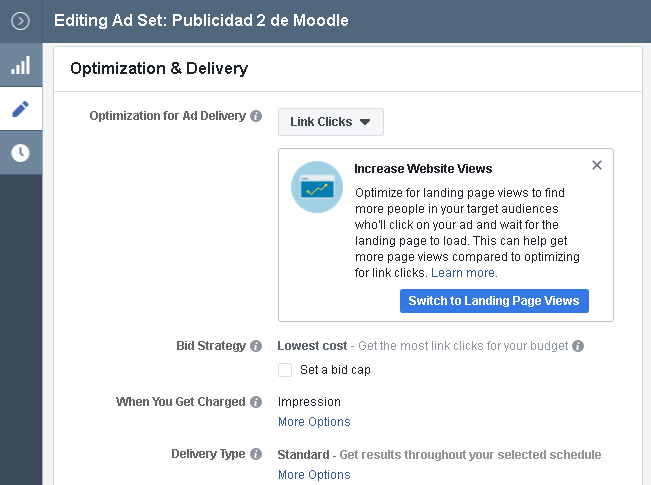Open the clock history icon
Image resolution: width=651 pixels, height=485 pixels.
coord(20,153)
